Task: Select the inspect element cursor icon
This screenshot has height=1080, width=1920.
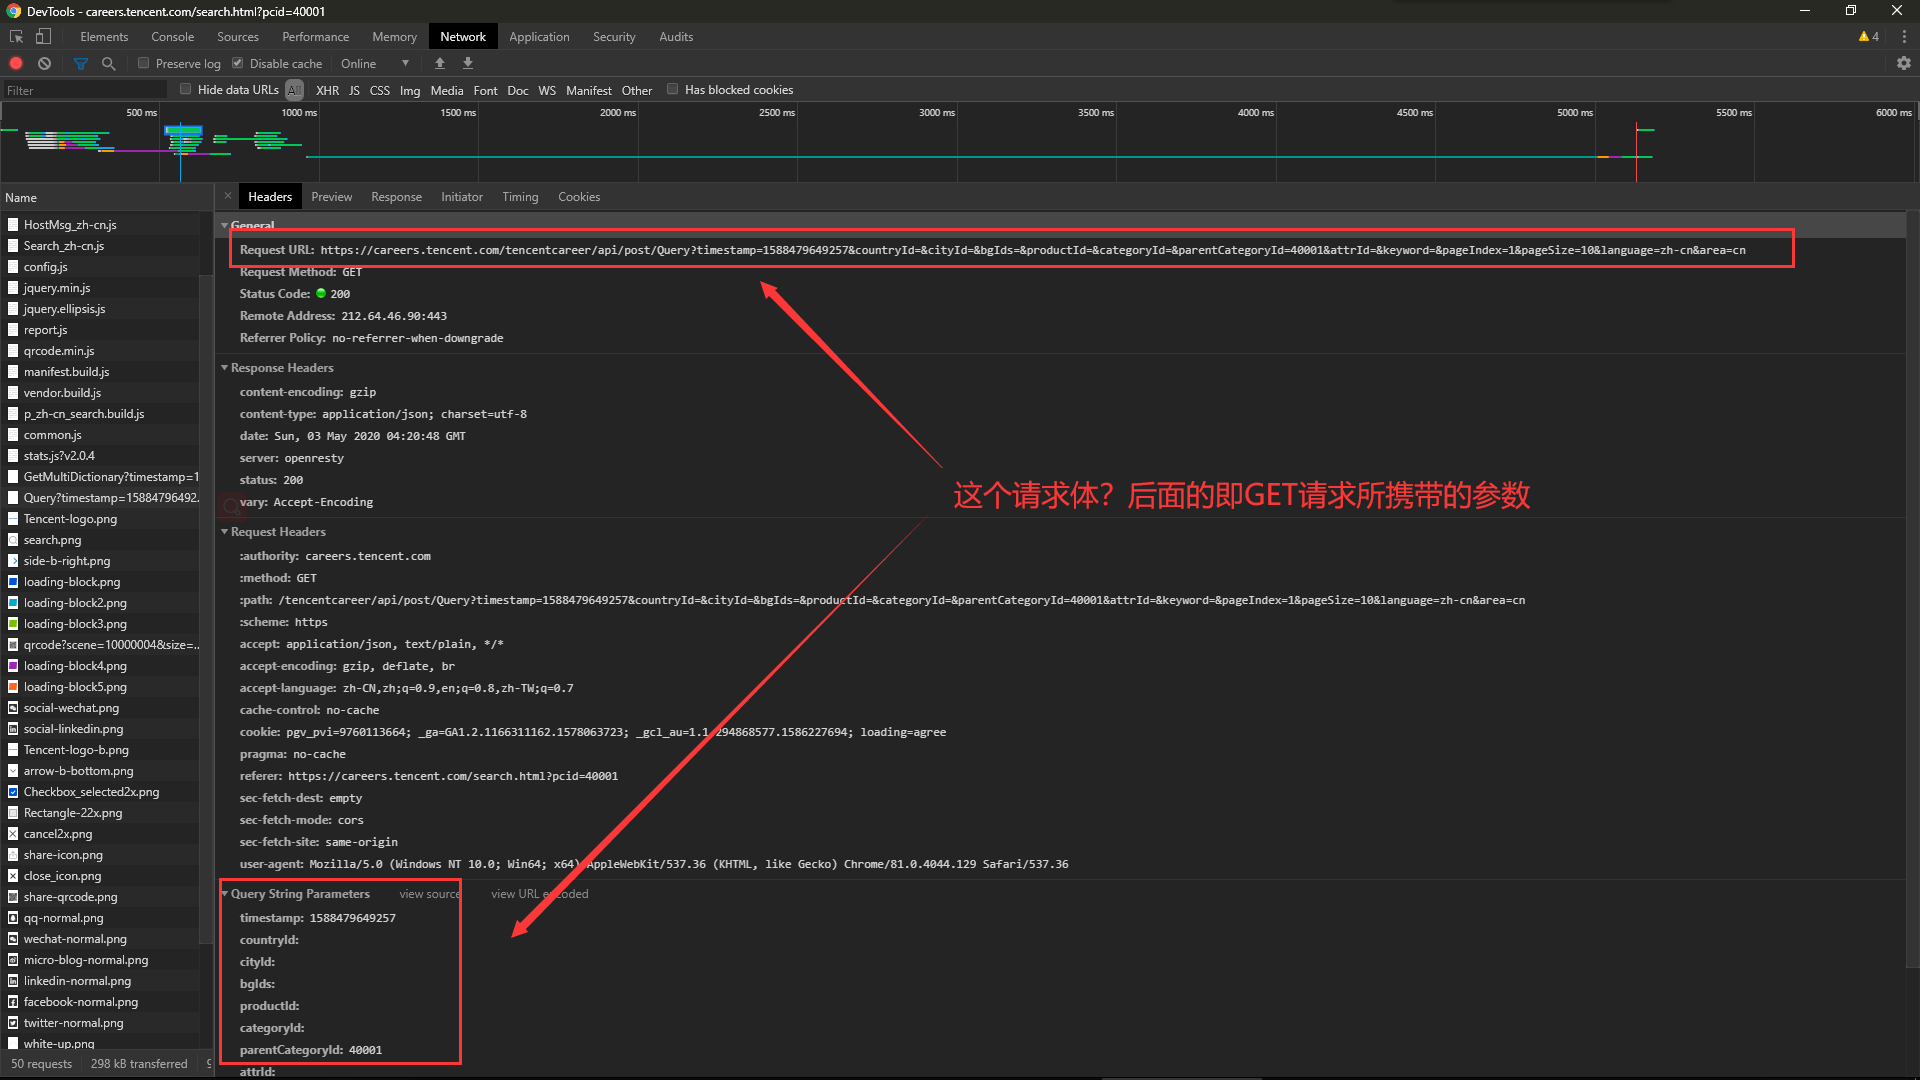Action: click(x=16, y=37)
